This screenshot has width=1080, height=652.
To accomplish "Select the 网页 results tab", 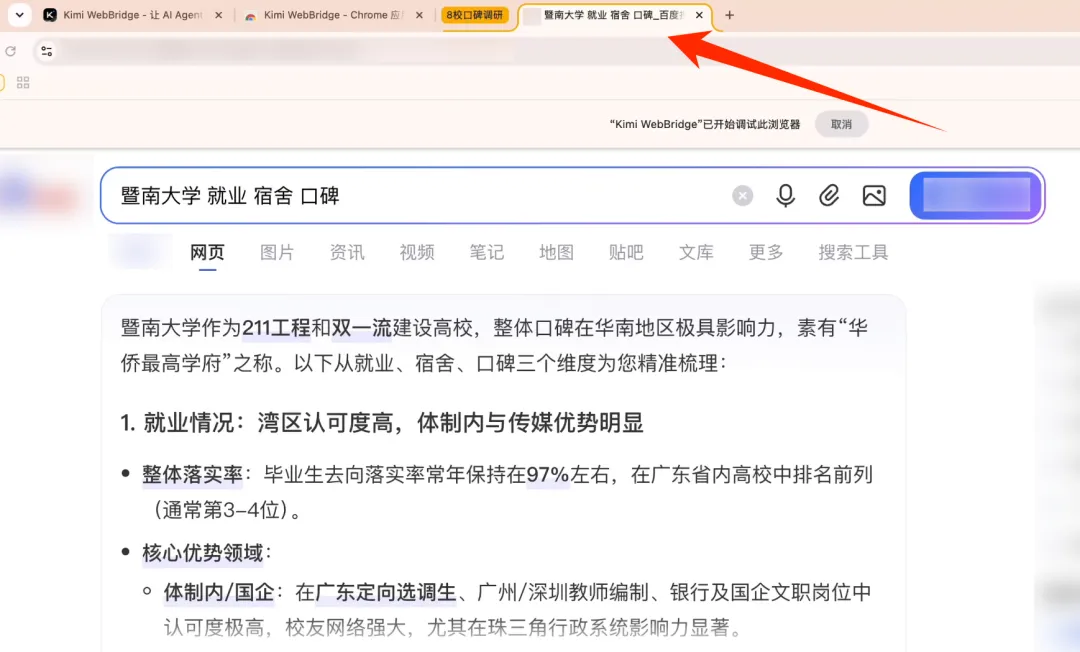I will 207,253.
